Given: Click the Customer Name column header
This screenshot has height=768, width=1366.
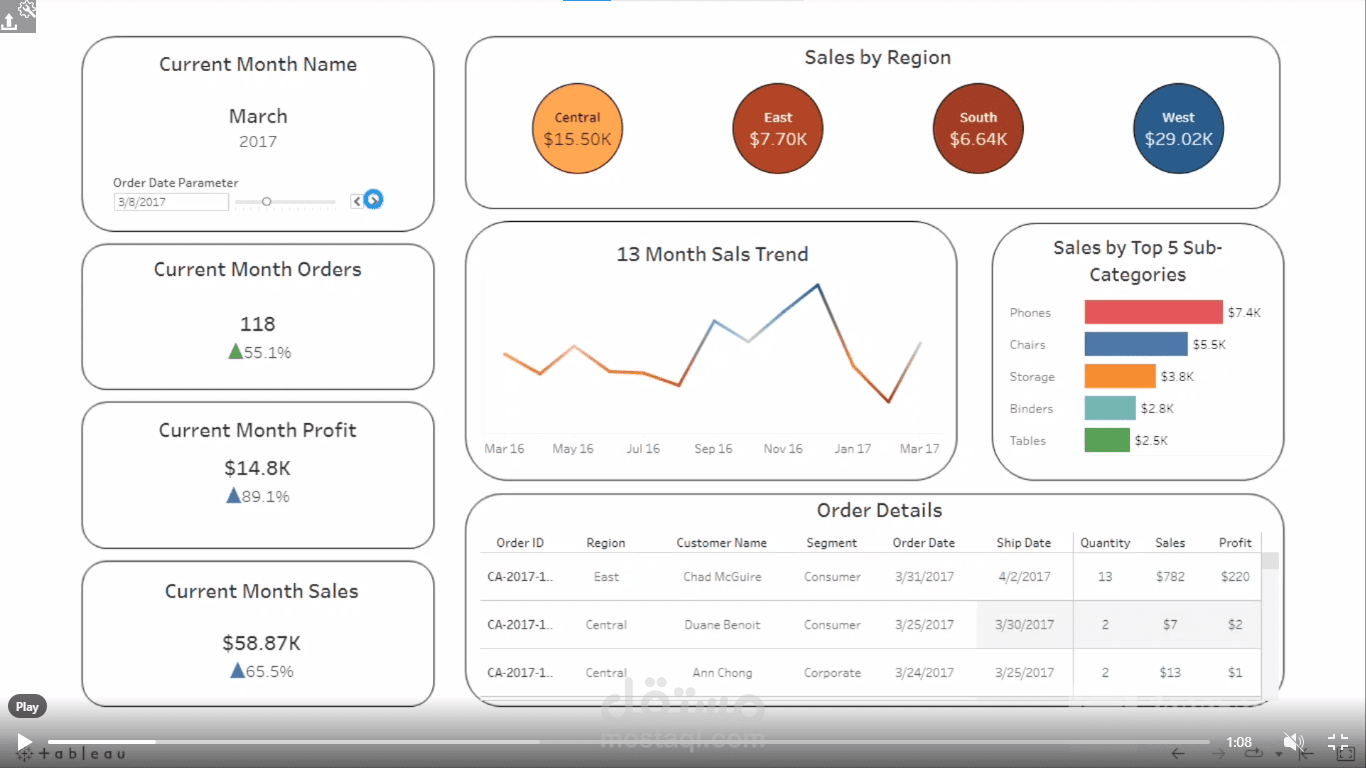Looking at the screenshot, I should pyautogui.click(x=722, y=543).
